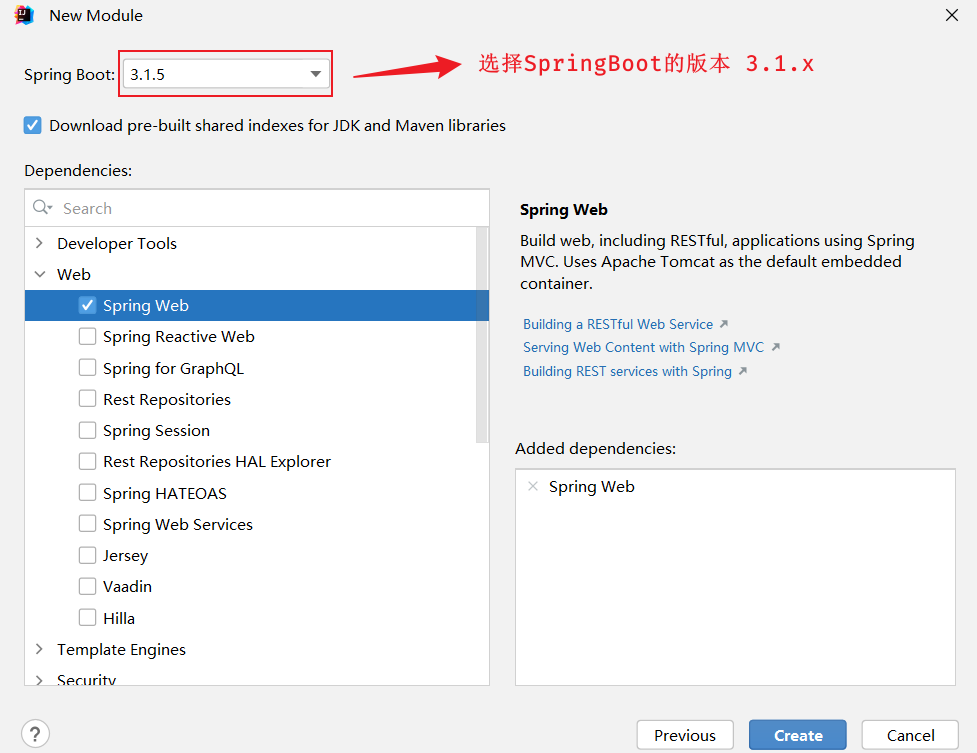Tick the Spring Web Services checkbox

(87, 524)
